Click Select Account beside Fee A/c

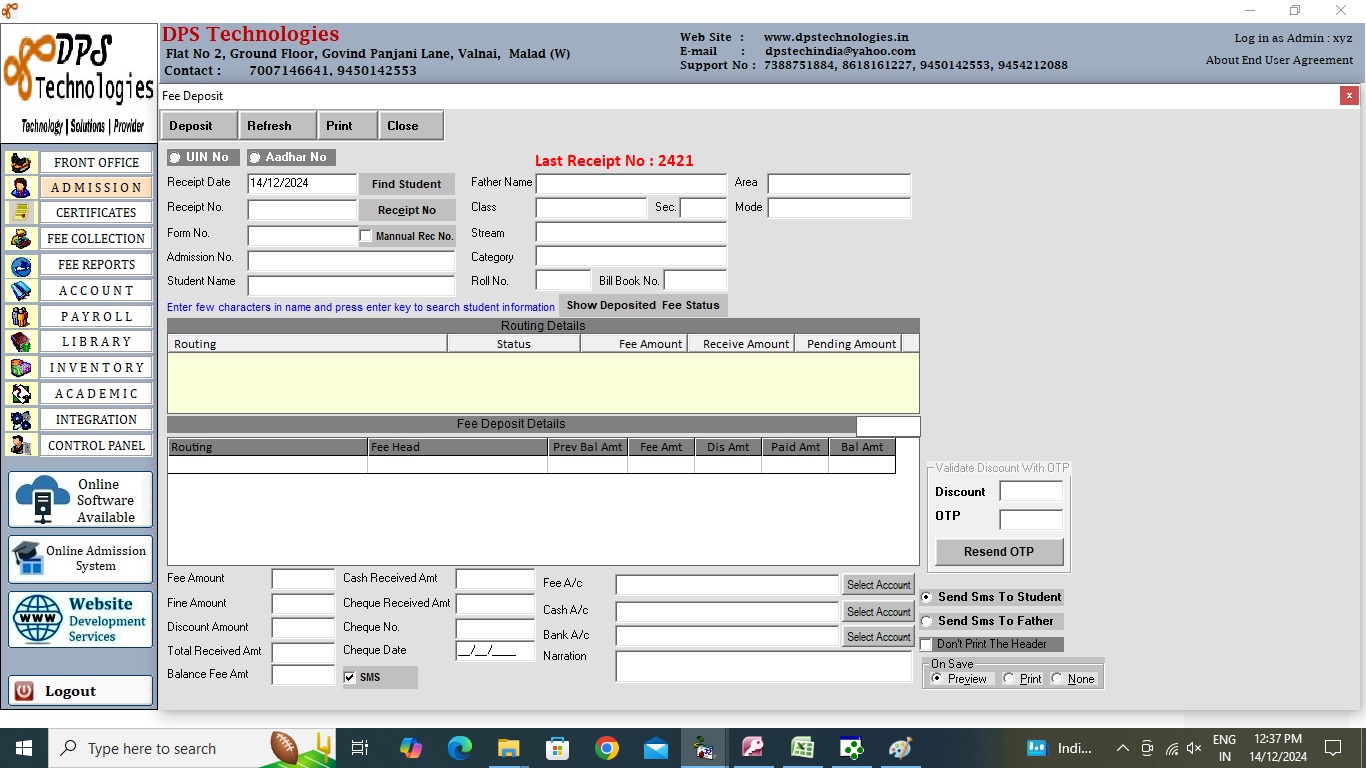(x=878, y=585)
